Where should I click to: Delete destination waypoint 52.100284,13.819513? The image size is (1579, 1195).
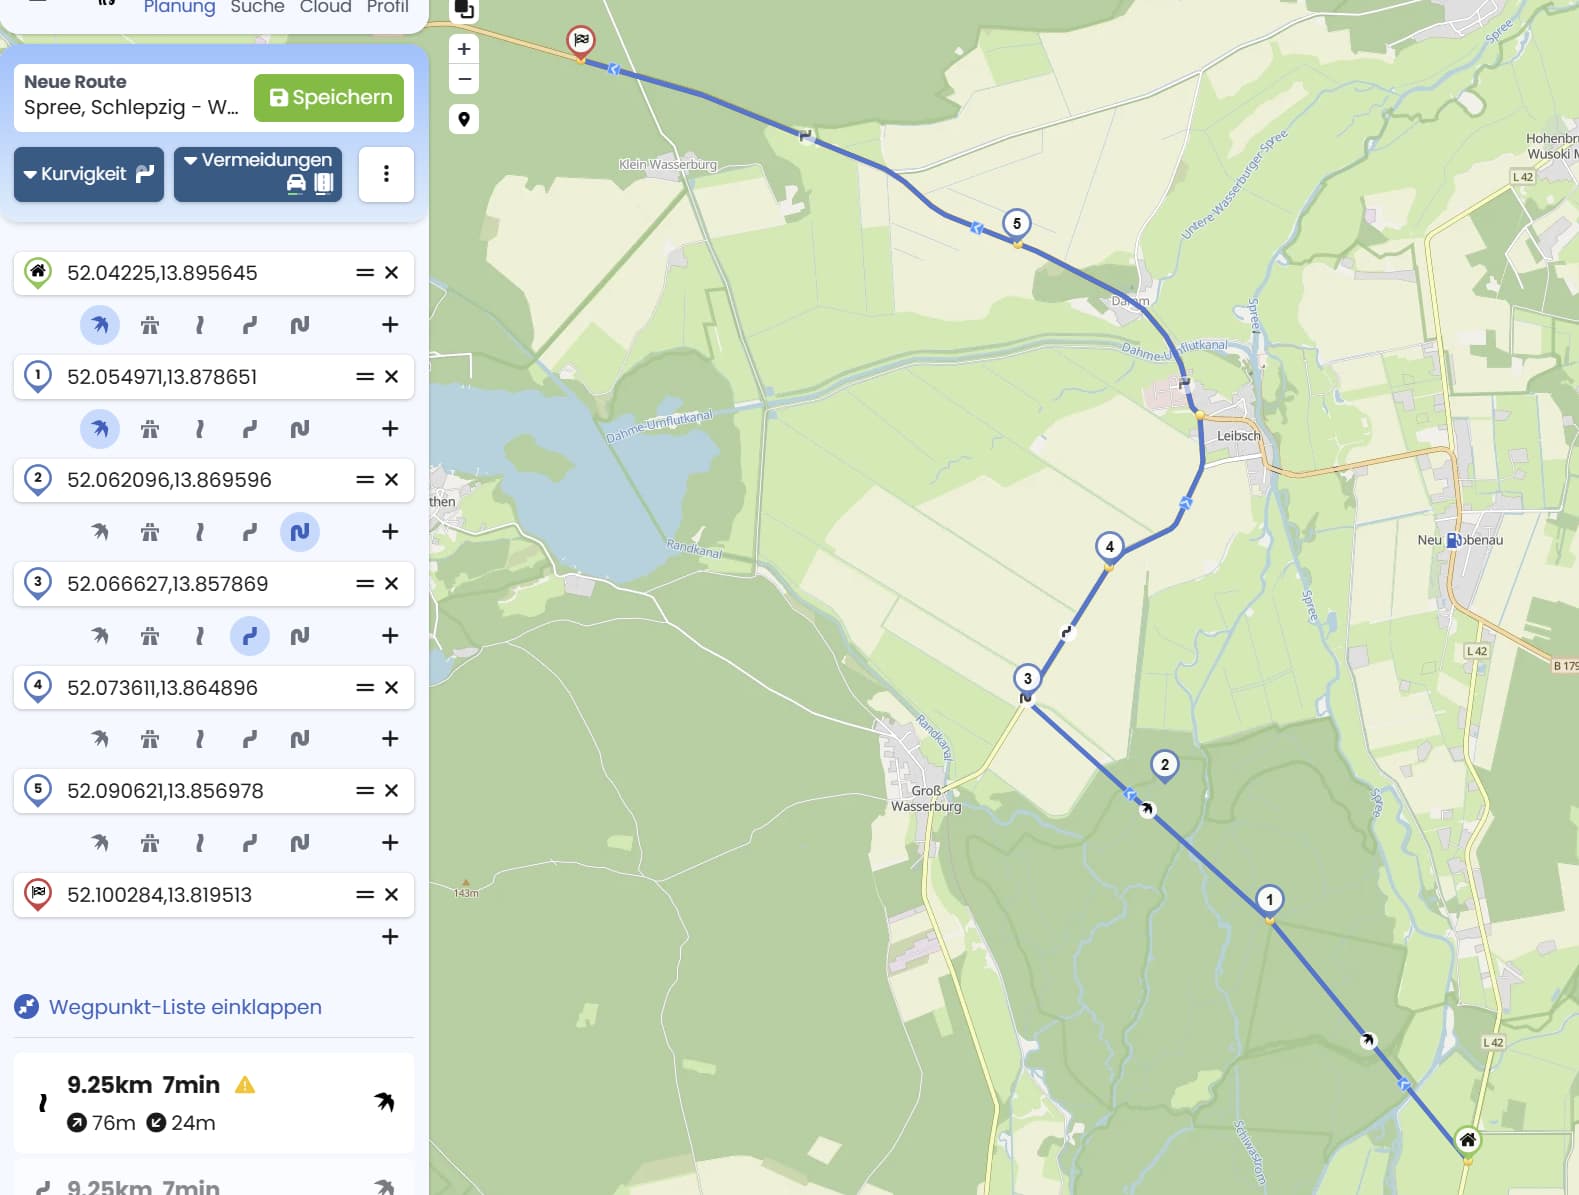pos(392,895)
